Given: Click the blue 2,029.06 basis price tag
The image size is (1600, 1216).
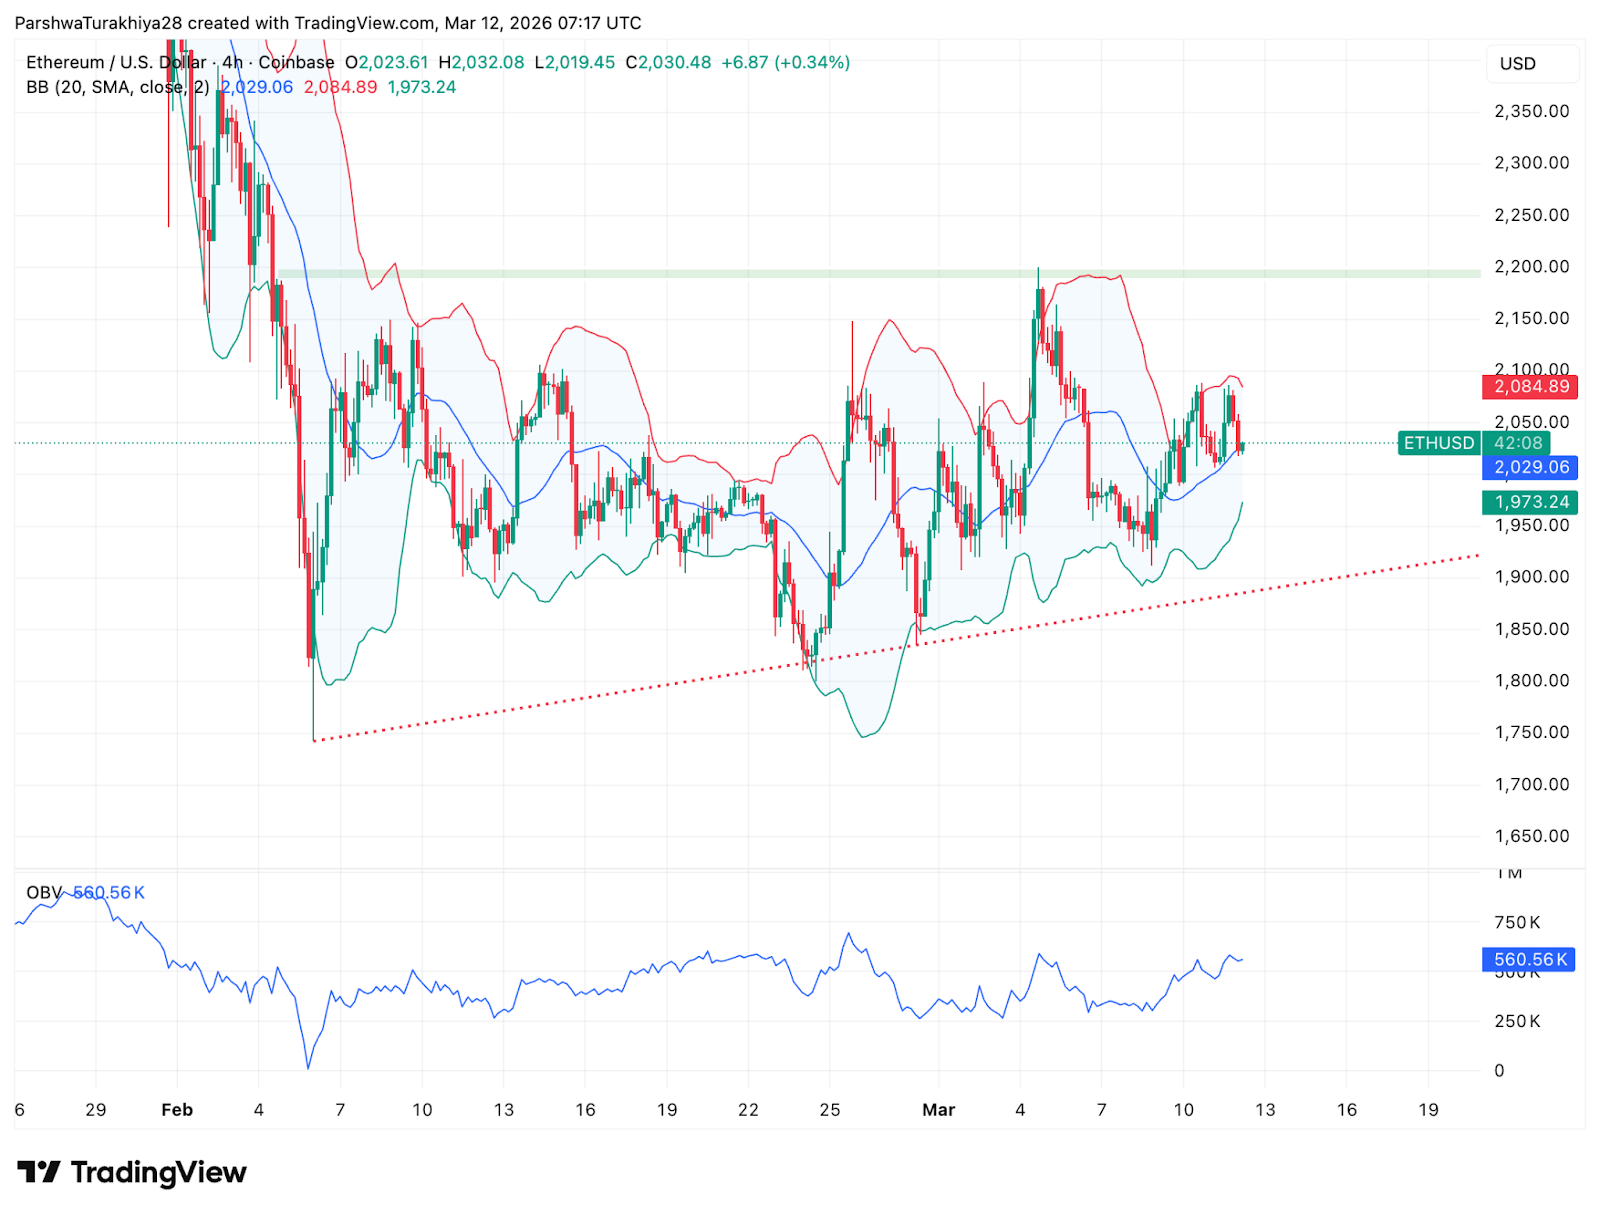Looking at the screenshot, I should point(1530,467).
